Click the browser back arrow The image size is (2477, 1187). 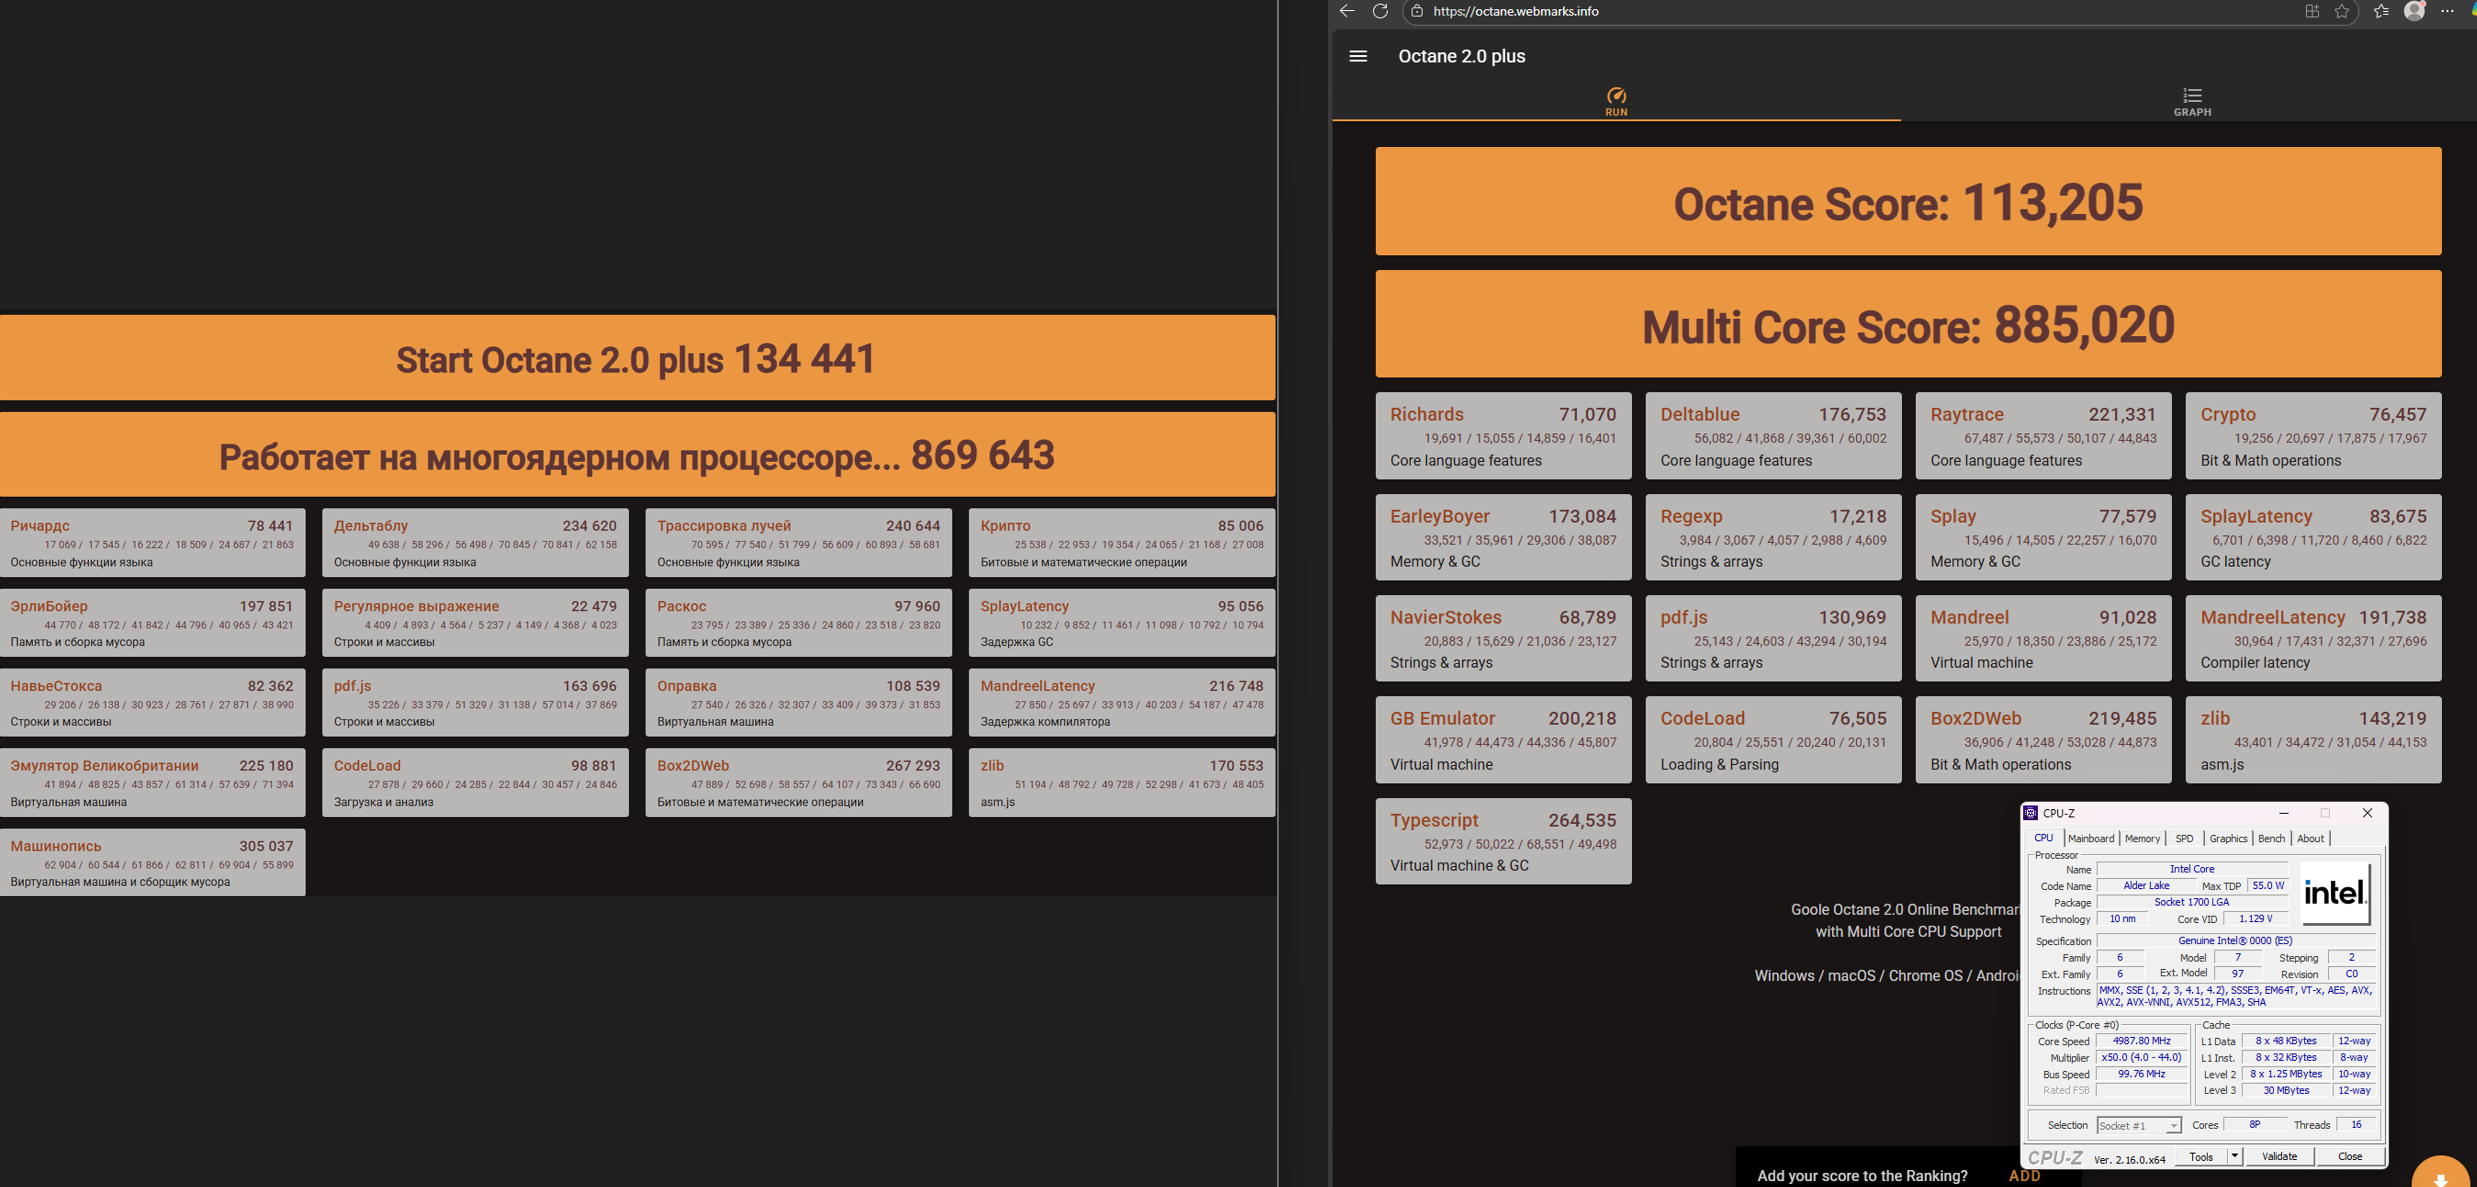coord(1347,11)
